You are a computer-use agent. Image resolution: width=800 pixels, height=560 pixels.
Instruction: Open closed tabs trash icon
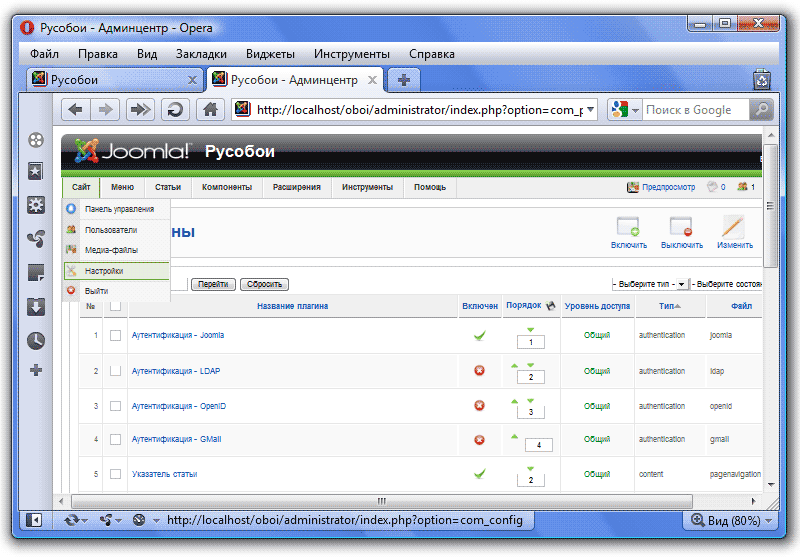(761, 79)
